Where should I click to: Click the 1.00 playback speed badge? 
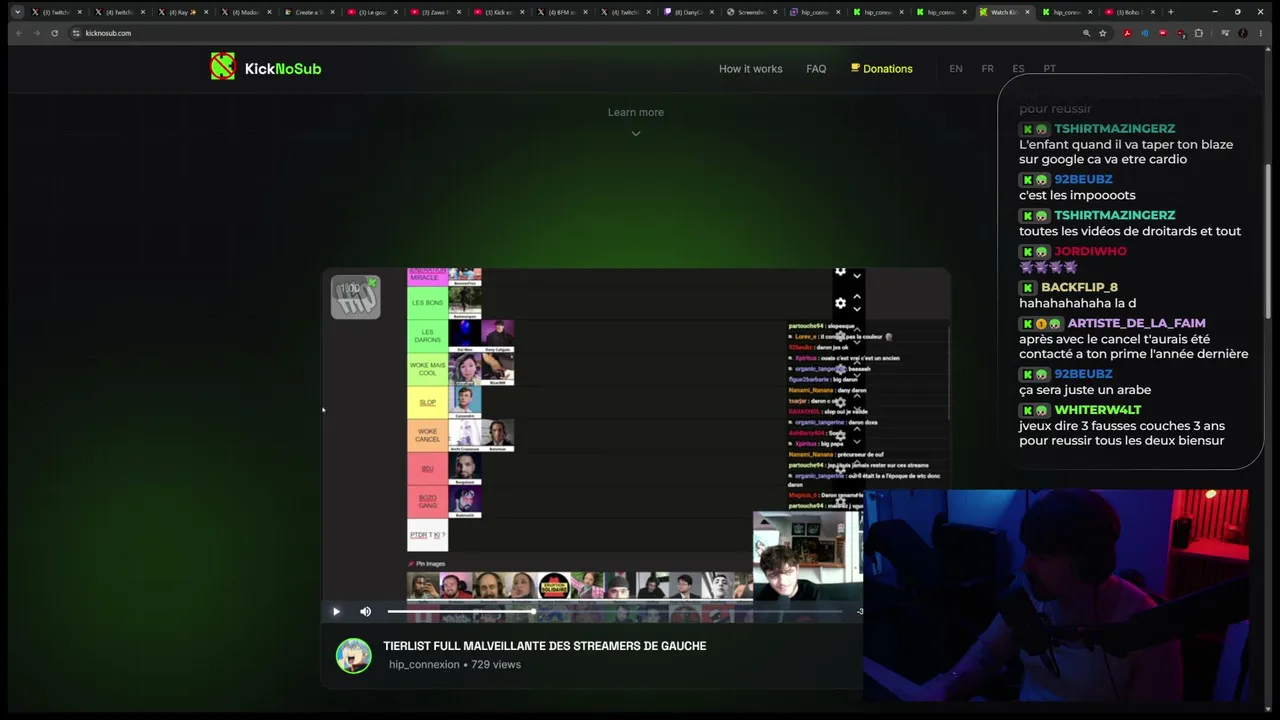tap(355, 297)
